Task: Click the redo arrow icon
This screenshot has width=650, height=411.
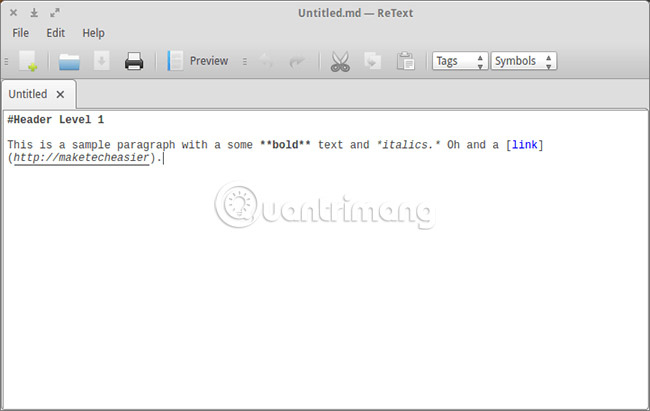Action: pyautogui.click(x=297, y=62)
